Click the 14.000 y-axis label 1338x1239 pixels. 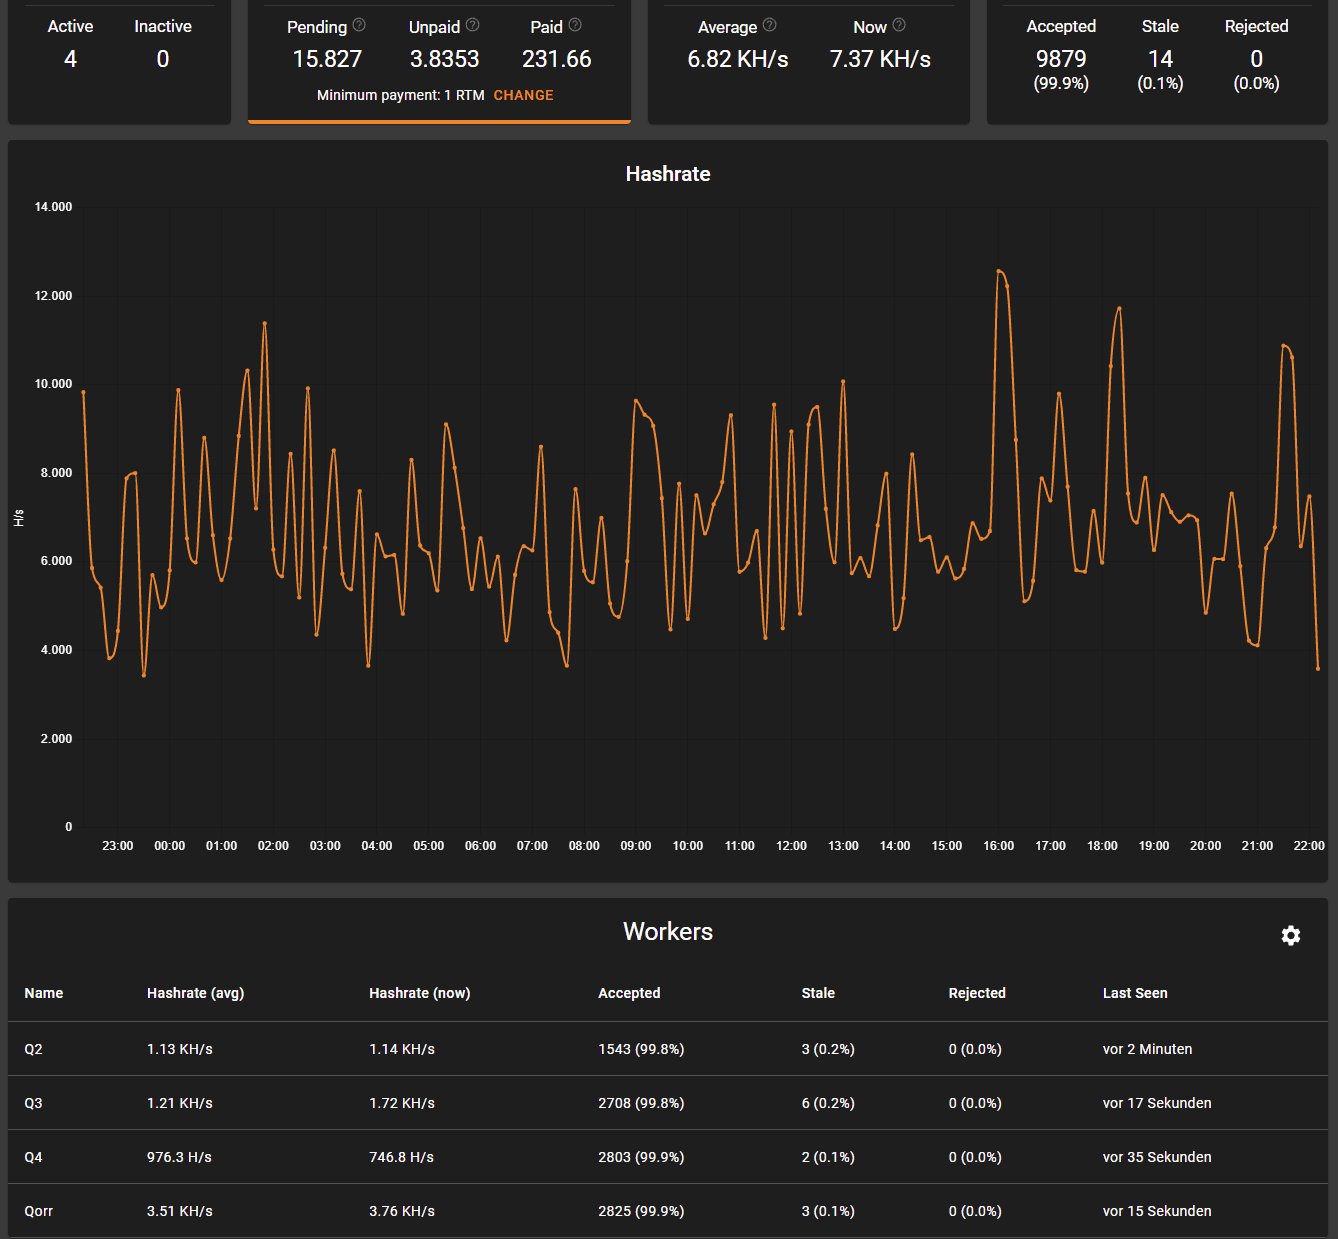(x=53, y=207)
